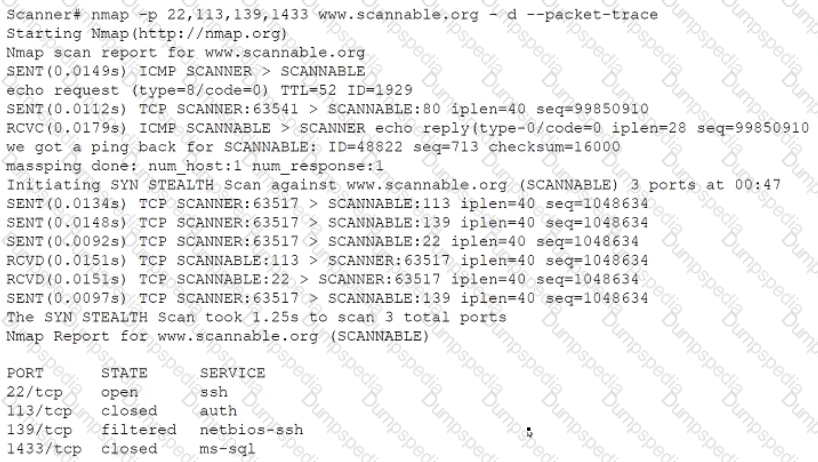Click the scan took 1.25s line

click(256, 318)
